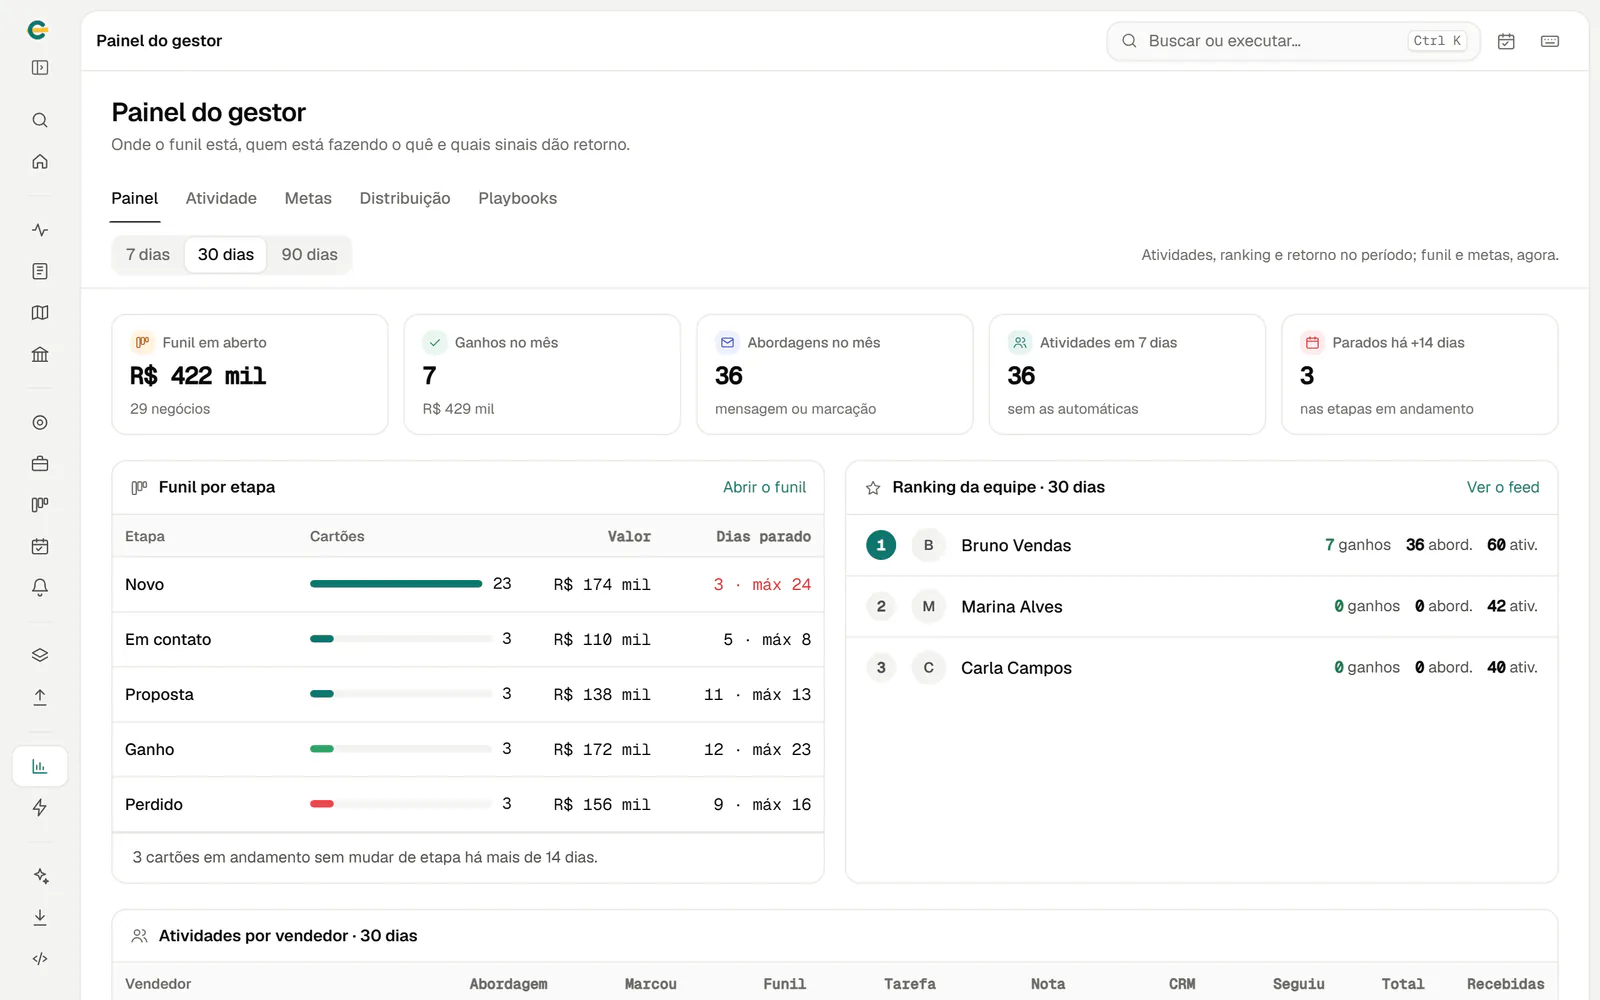Open the notes document sidebar icon

pyautogui.click(x=40, y=271)
